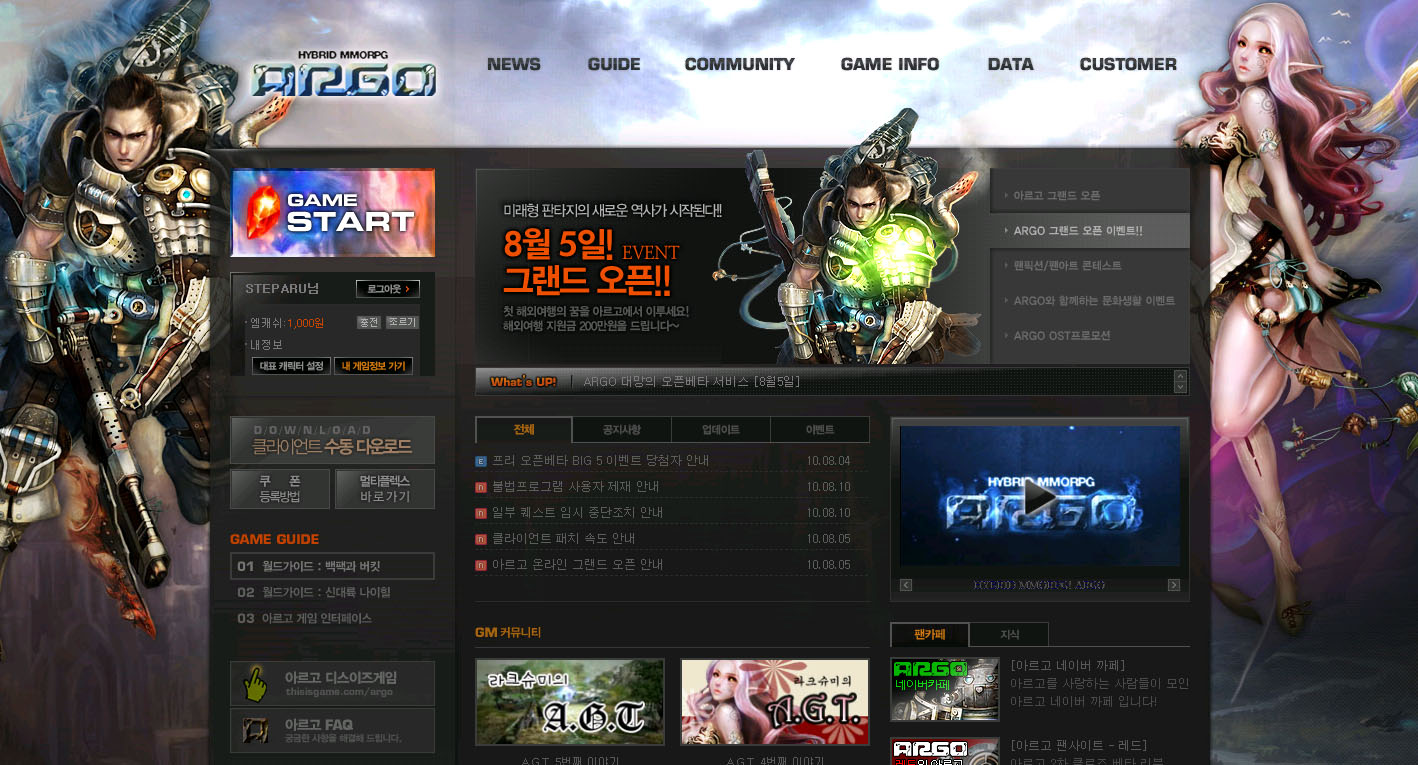Open notice 불법프로그램 사용자 제재 안내
Image resolution: width=1418 pixels, height=765 pixels.
point(575,487)
